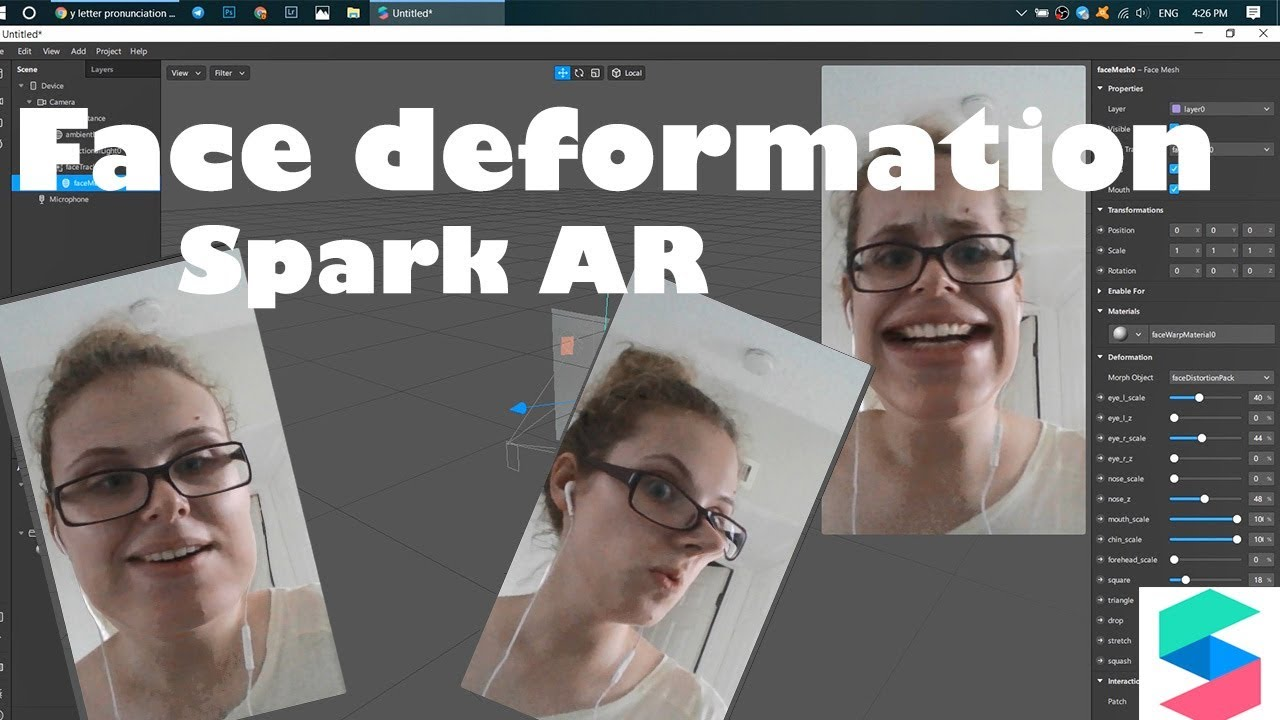Open the material selector dropdown arrow
Viewport: 1280px width, 720px height.
click(x=1138, y=335)
